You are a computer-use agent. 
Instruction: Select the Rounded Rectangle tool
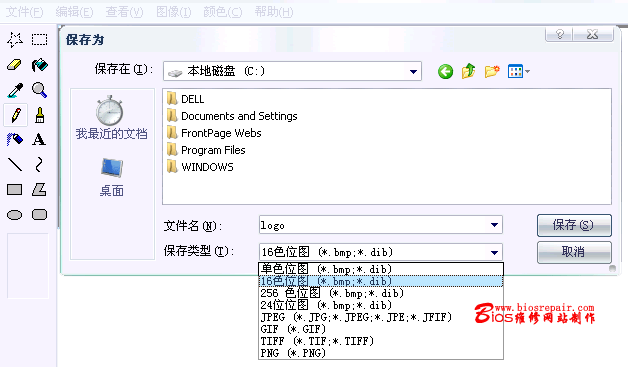39,215
